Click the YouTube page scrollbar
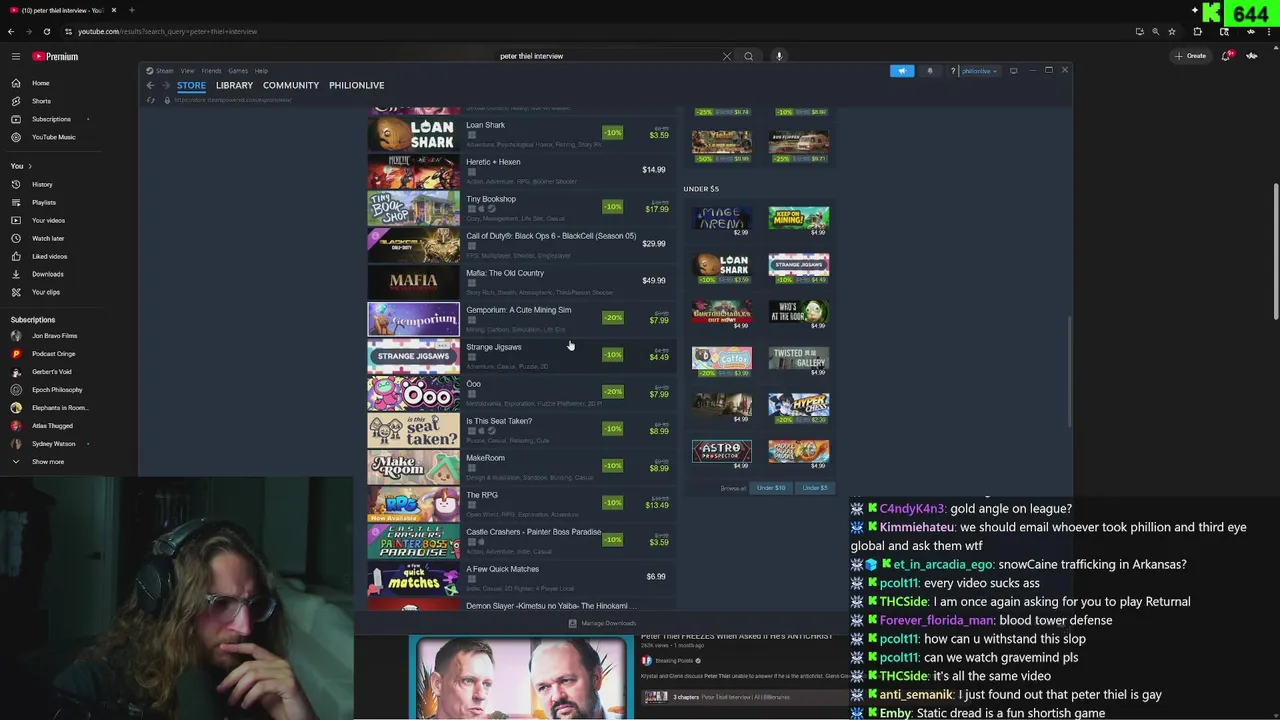This screenshot has height=720, width=1280. 1275,250
